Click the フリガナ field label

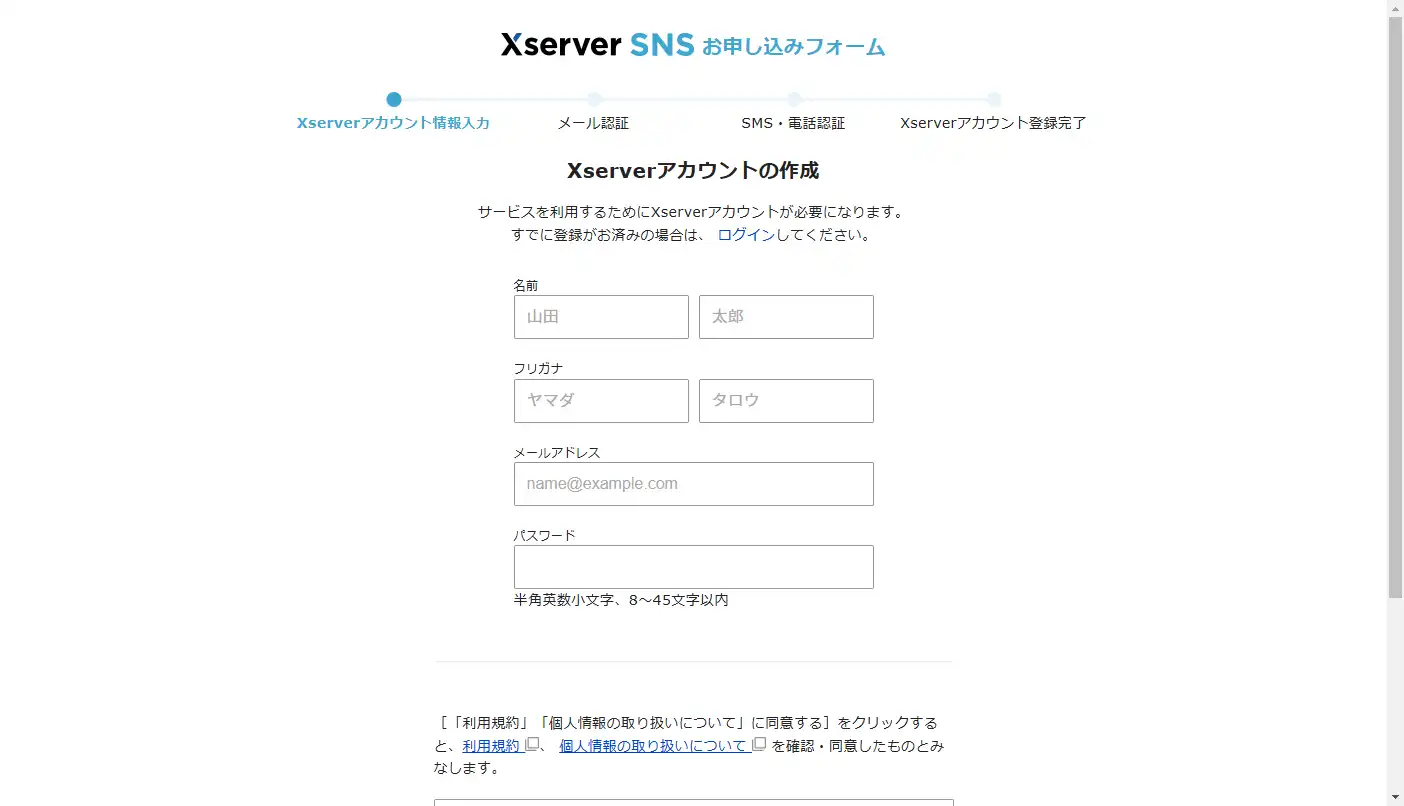[539, 368]
